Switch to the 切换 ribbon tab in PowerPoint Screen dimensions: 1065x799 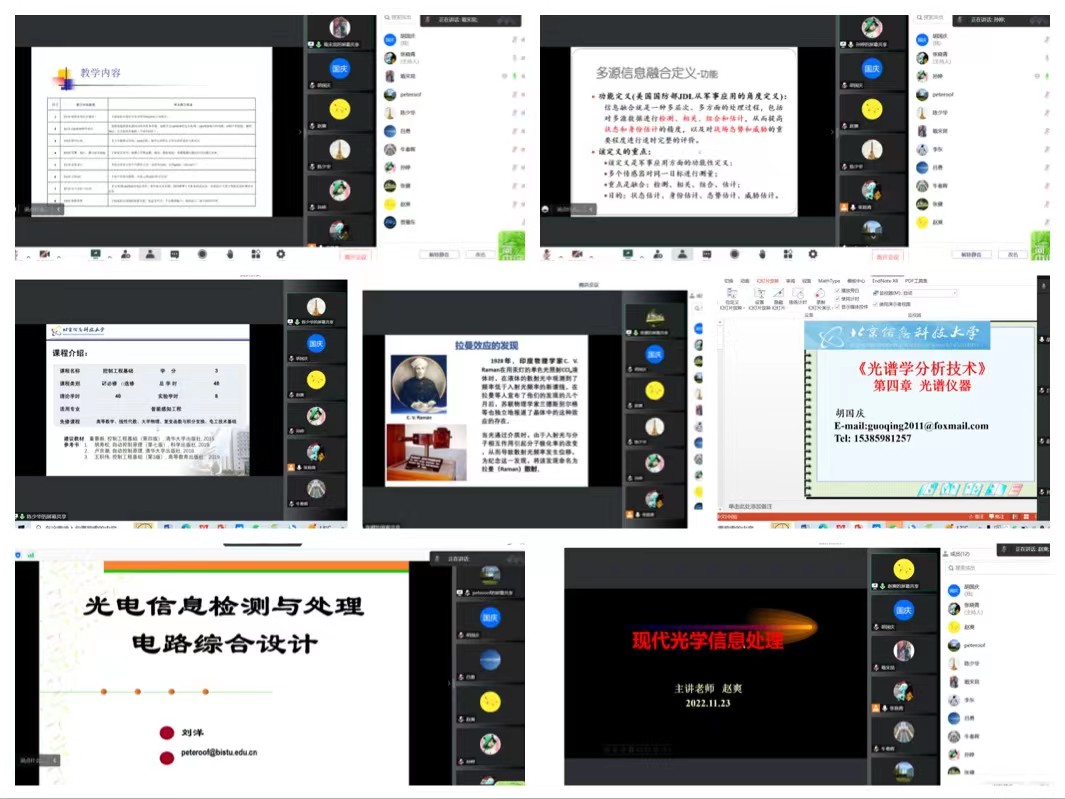729,280
